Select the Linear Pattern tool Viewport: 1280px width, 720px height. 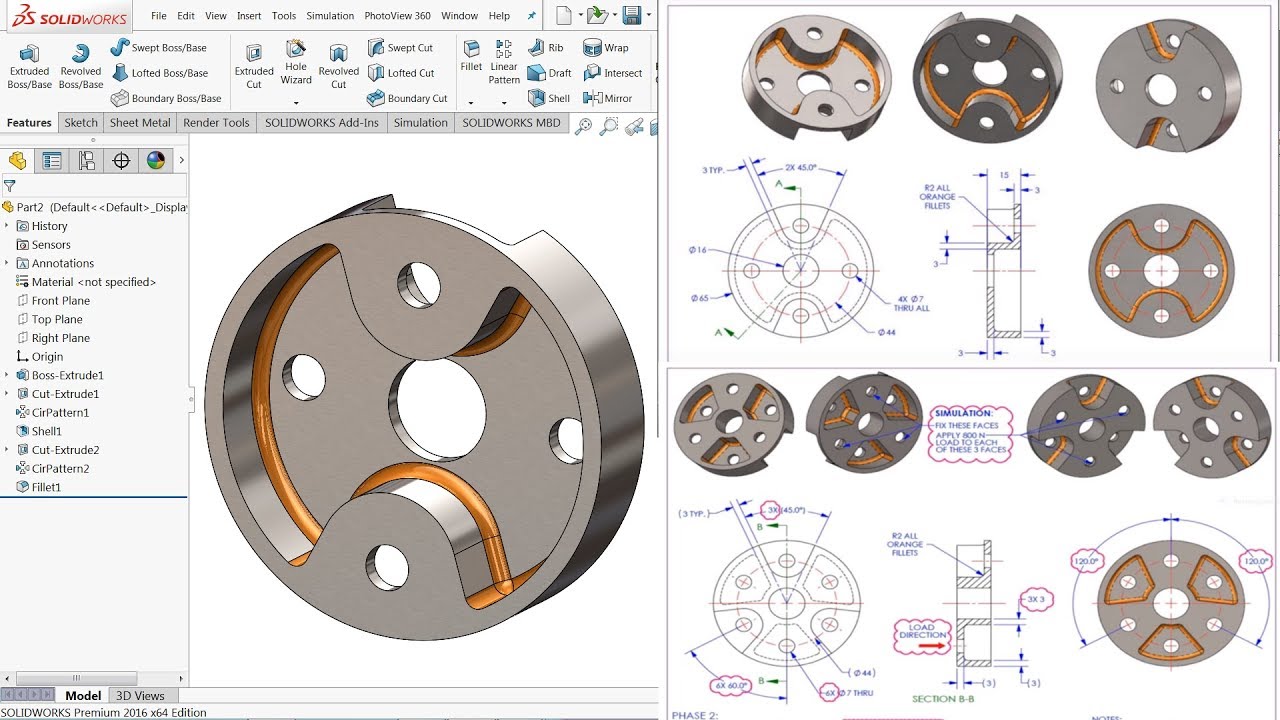click(504, 63)
